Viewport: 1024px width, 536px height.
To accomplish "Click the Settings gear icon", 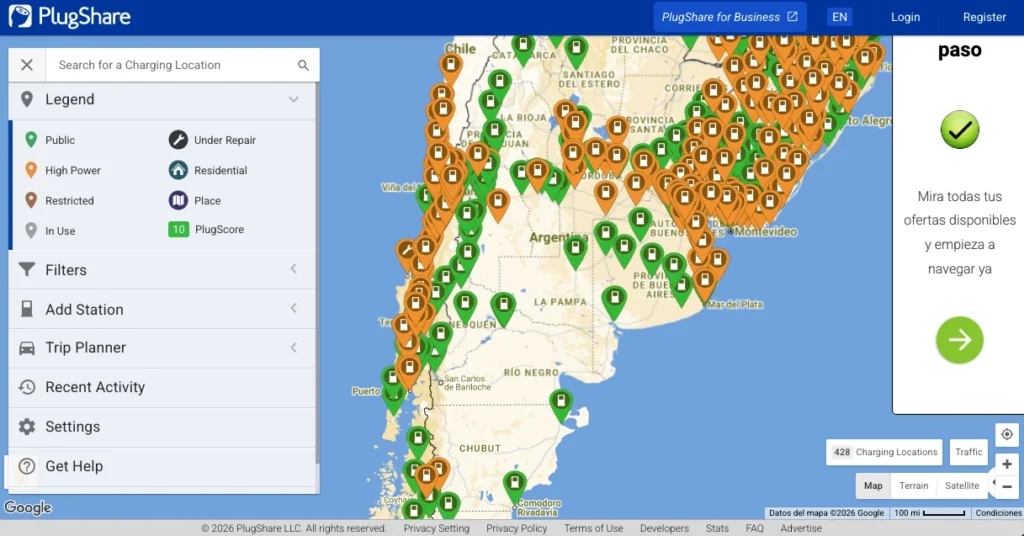I will (27, 426).
